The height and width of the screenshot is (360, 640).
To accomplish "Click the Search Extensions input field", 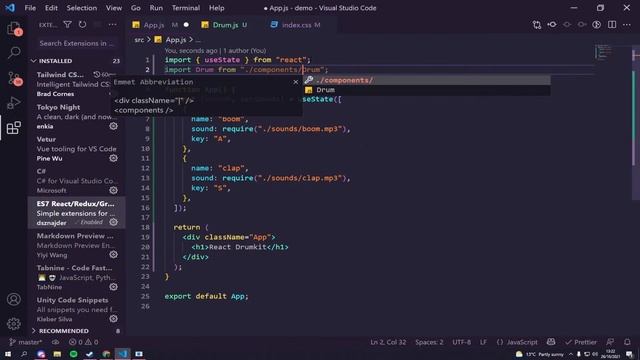I will click(77, 43).
